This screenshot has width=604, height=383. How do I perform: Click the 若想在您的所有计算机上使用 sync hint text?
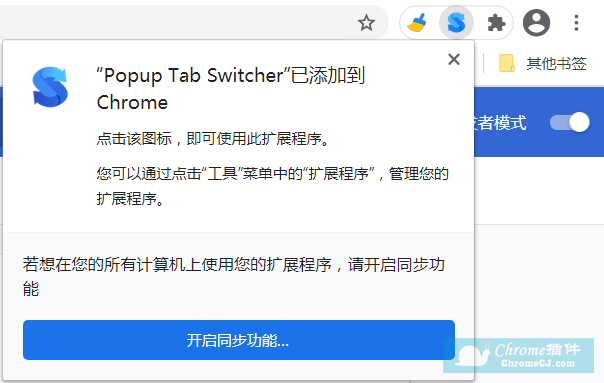[x=234, y=277]
